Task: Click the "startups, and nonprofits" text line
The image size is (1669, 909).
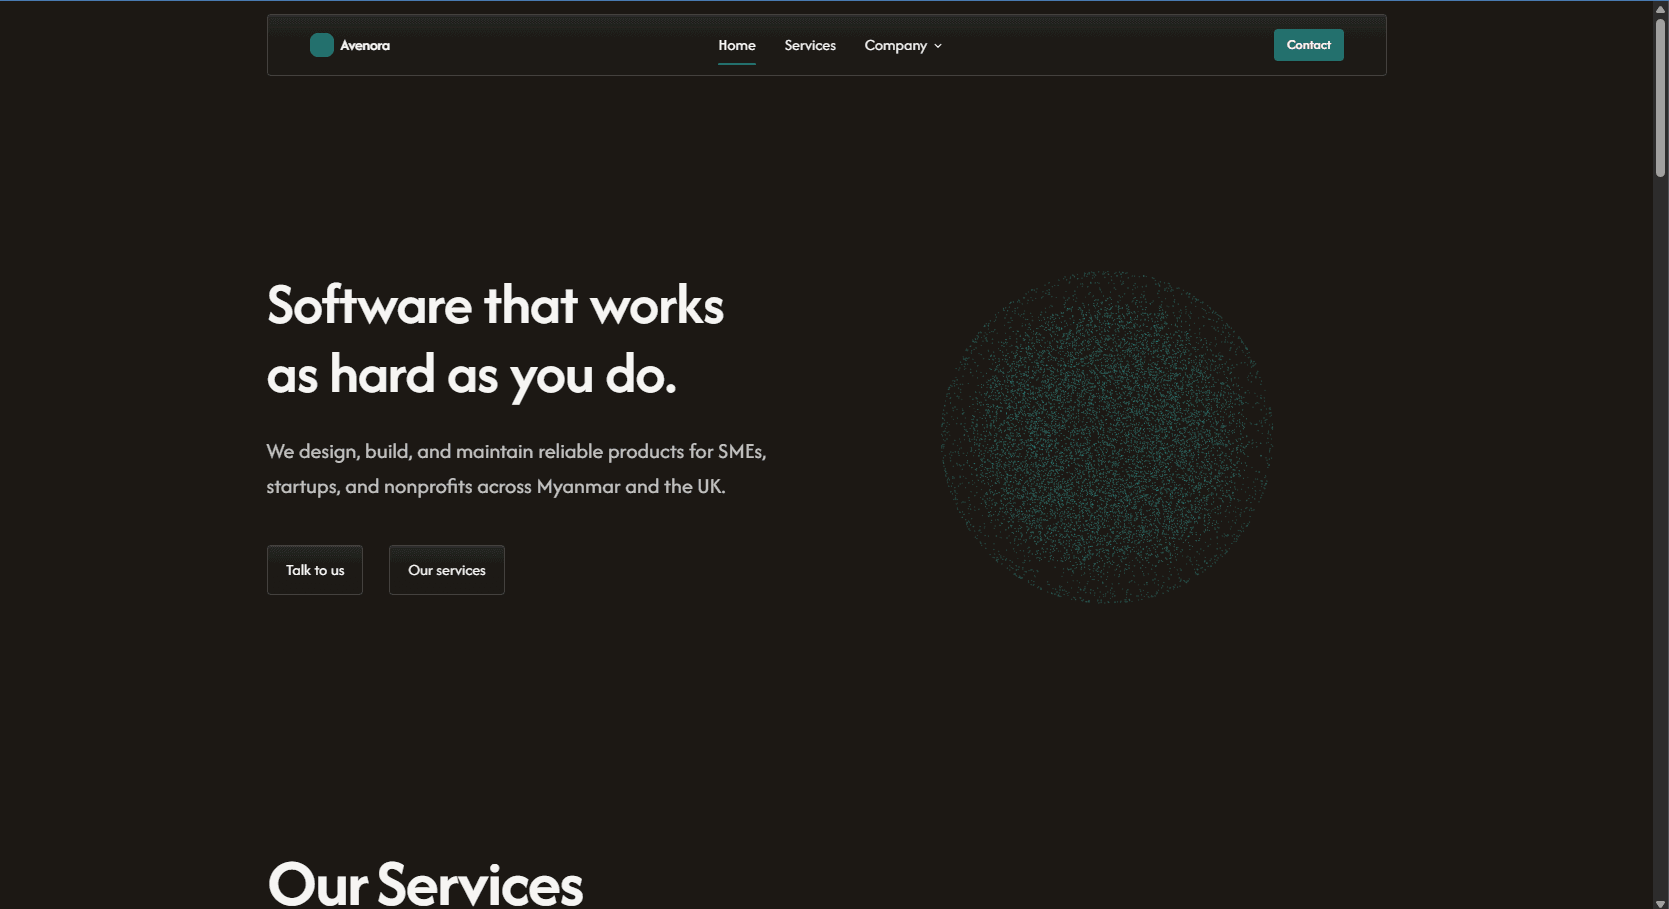Action: 496,487
